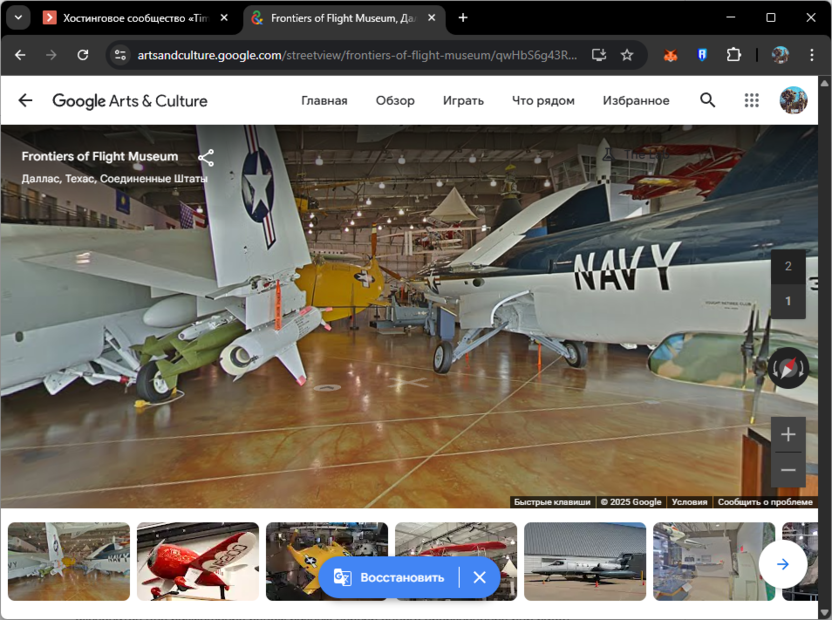This screenshot has width=832, height=620.
Task: Open outdoor business jet thumbnail
Action: [x=585, y=562]
